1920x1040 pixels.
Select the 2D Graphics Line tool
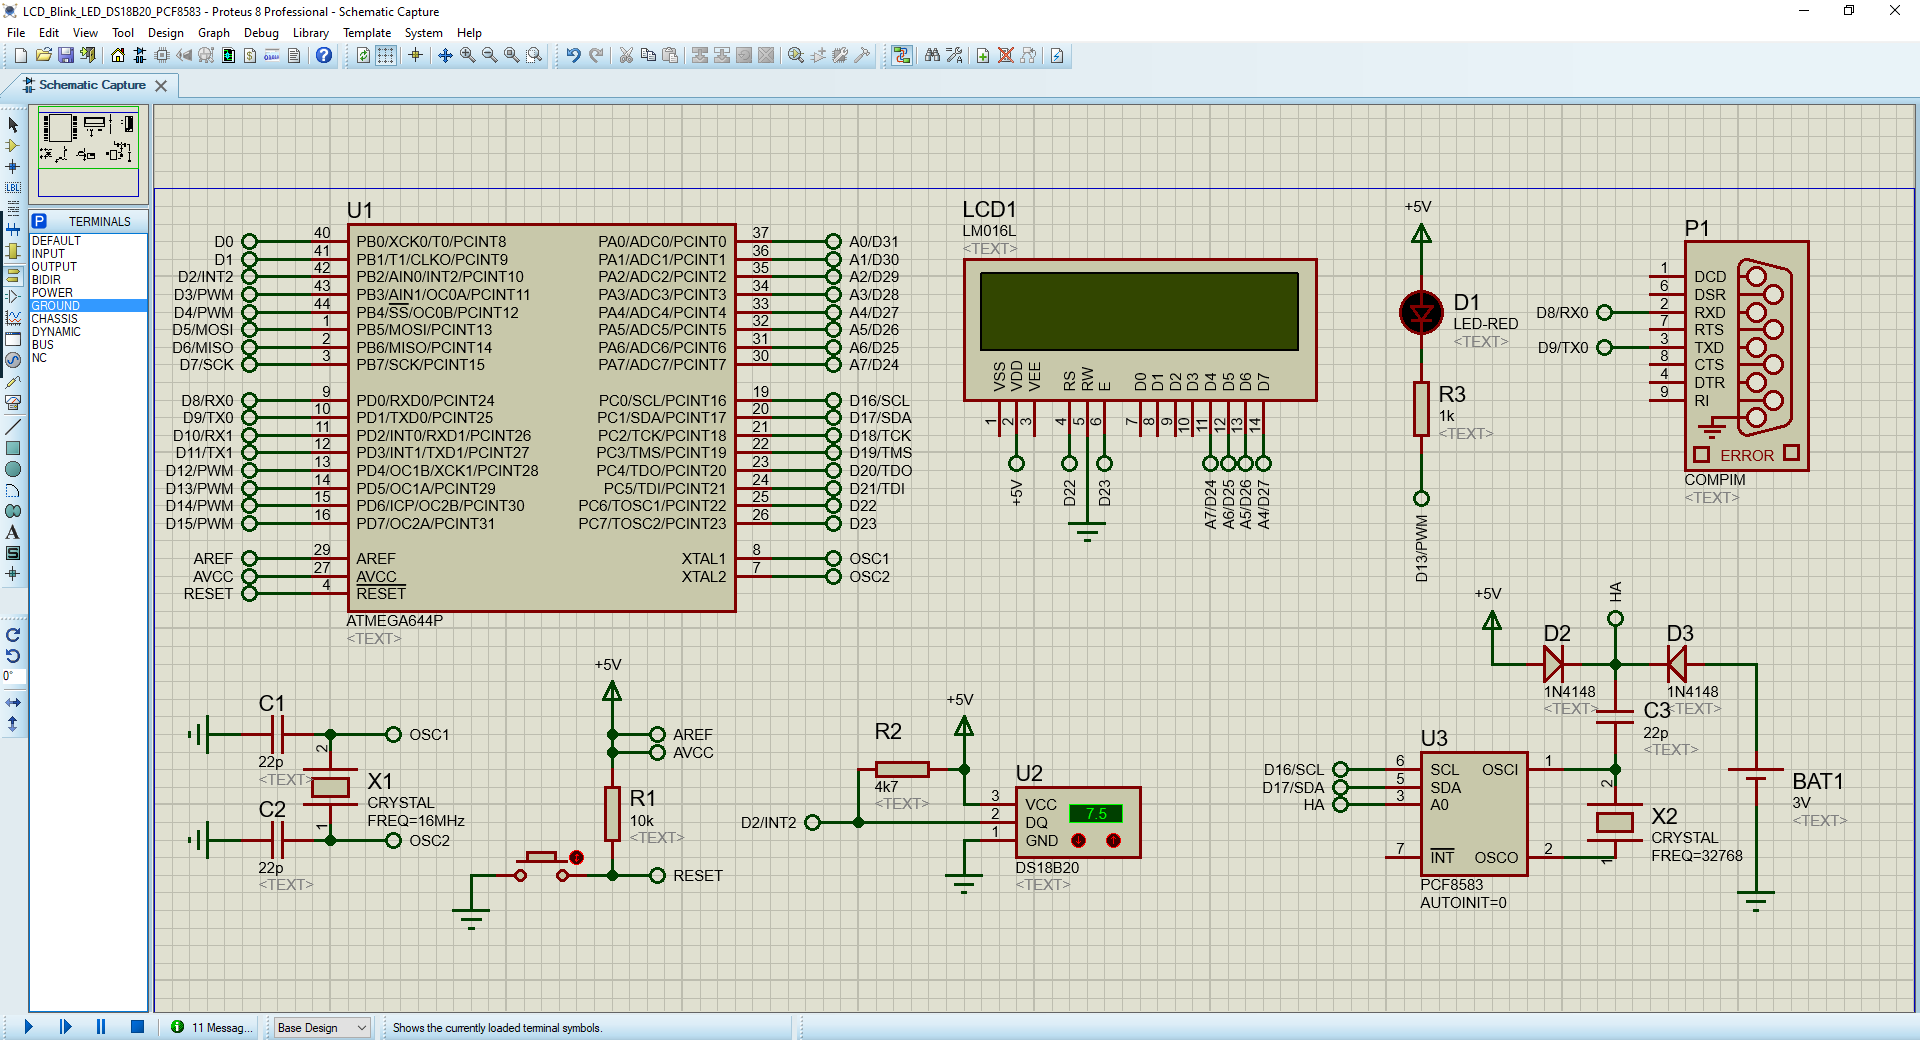tap(13, 427)
